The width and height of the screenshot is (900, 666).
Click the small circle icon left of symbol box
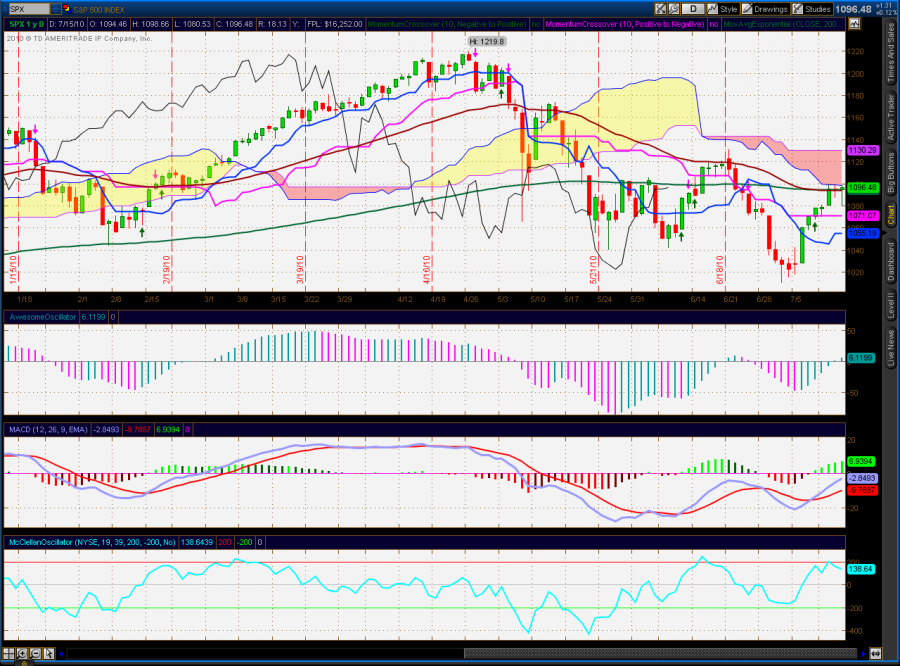(x=4, y=9)
